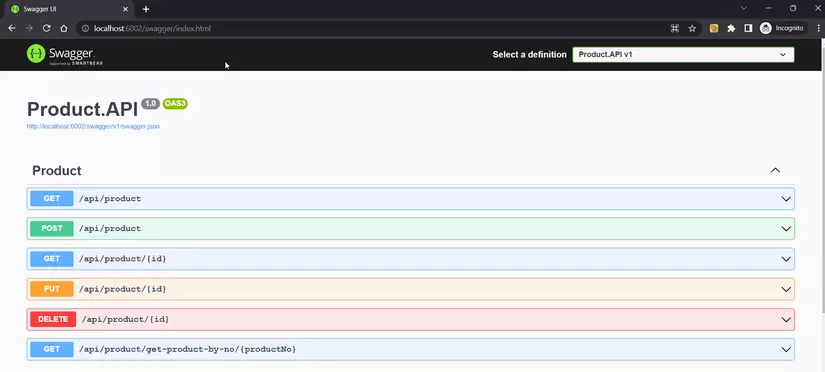Viewport: 825px width, 372px height.
Task: Click the GET badge for /api/product/{id}
Action: point(52,259)
